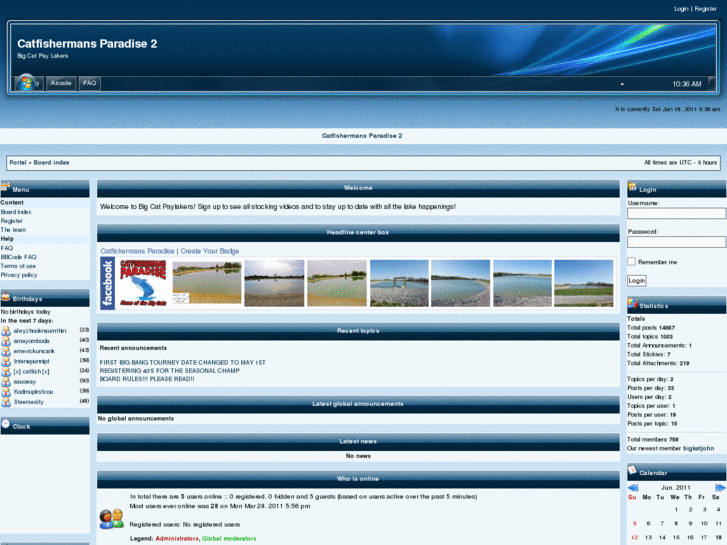The width and height of the screenshot is (727, 545).
Task: Open The team in the Menu sidebar
Action: click(x=13, y=230)
